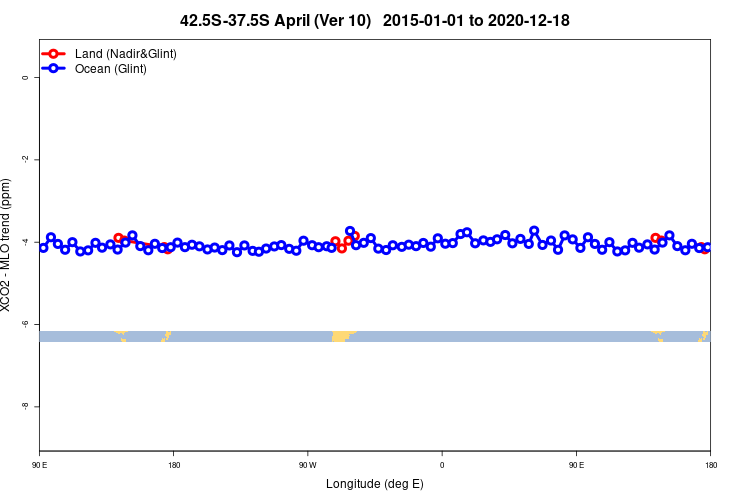
Task: Select the 90 W x-axis tick label
Action: pos(308,465)
